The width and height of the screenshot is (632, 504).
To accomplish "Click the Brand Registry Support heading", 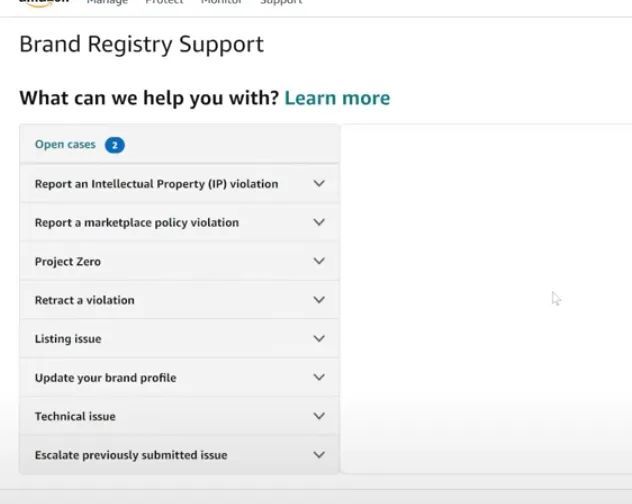I will click(x=141, y=45).
